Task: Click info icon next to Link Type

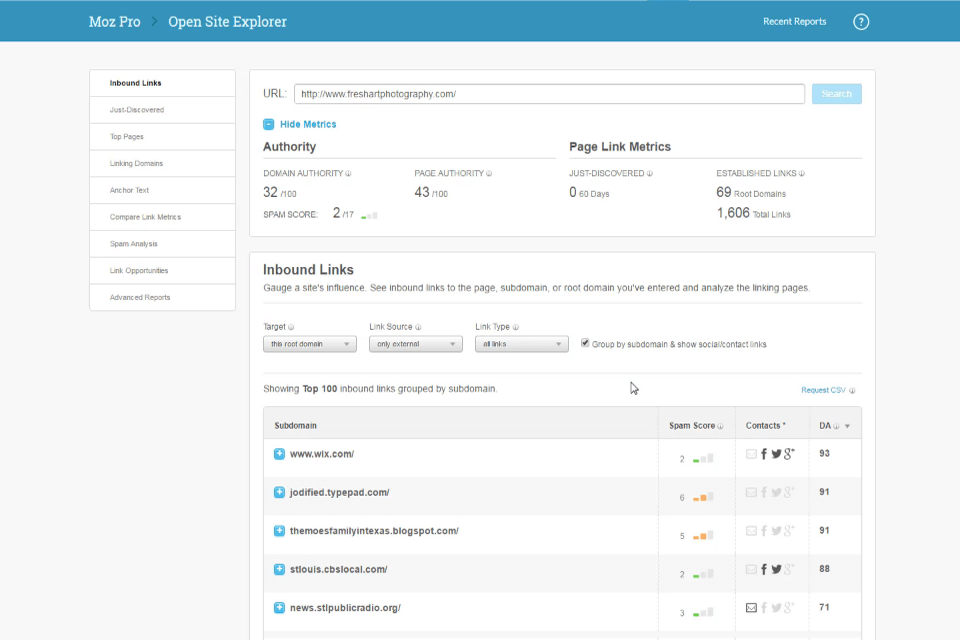Action: pos(516,328)
